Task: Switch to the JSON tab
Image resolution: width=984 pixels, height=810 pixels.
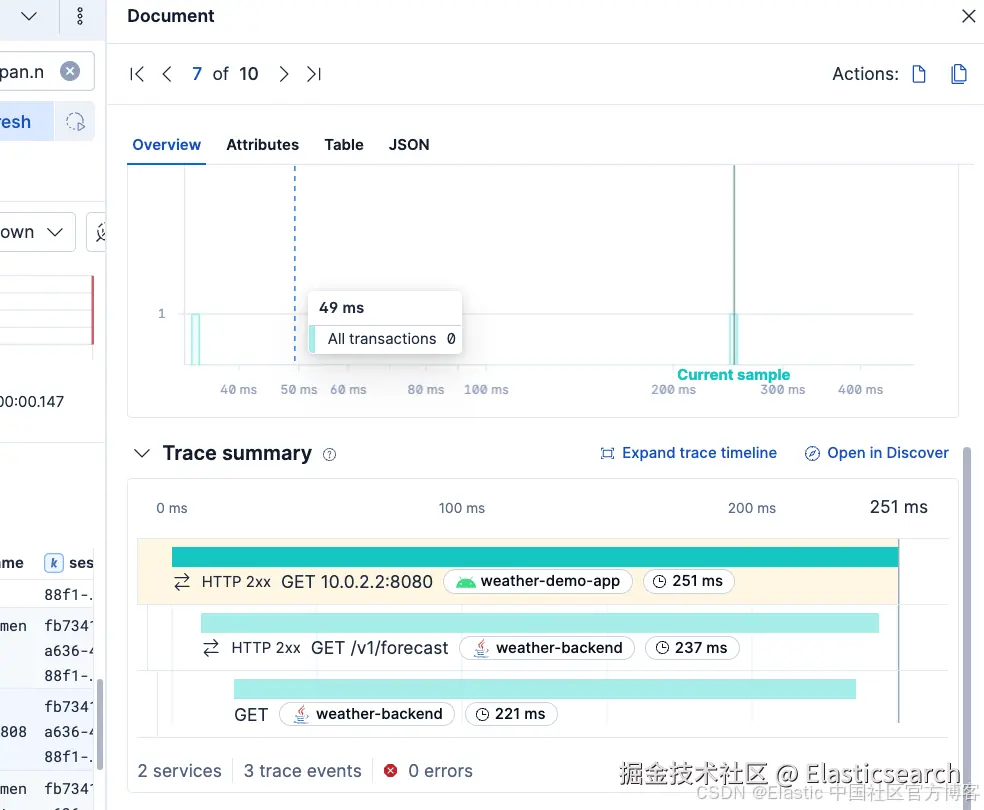Action: 409,145
